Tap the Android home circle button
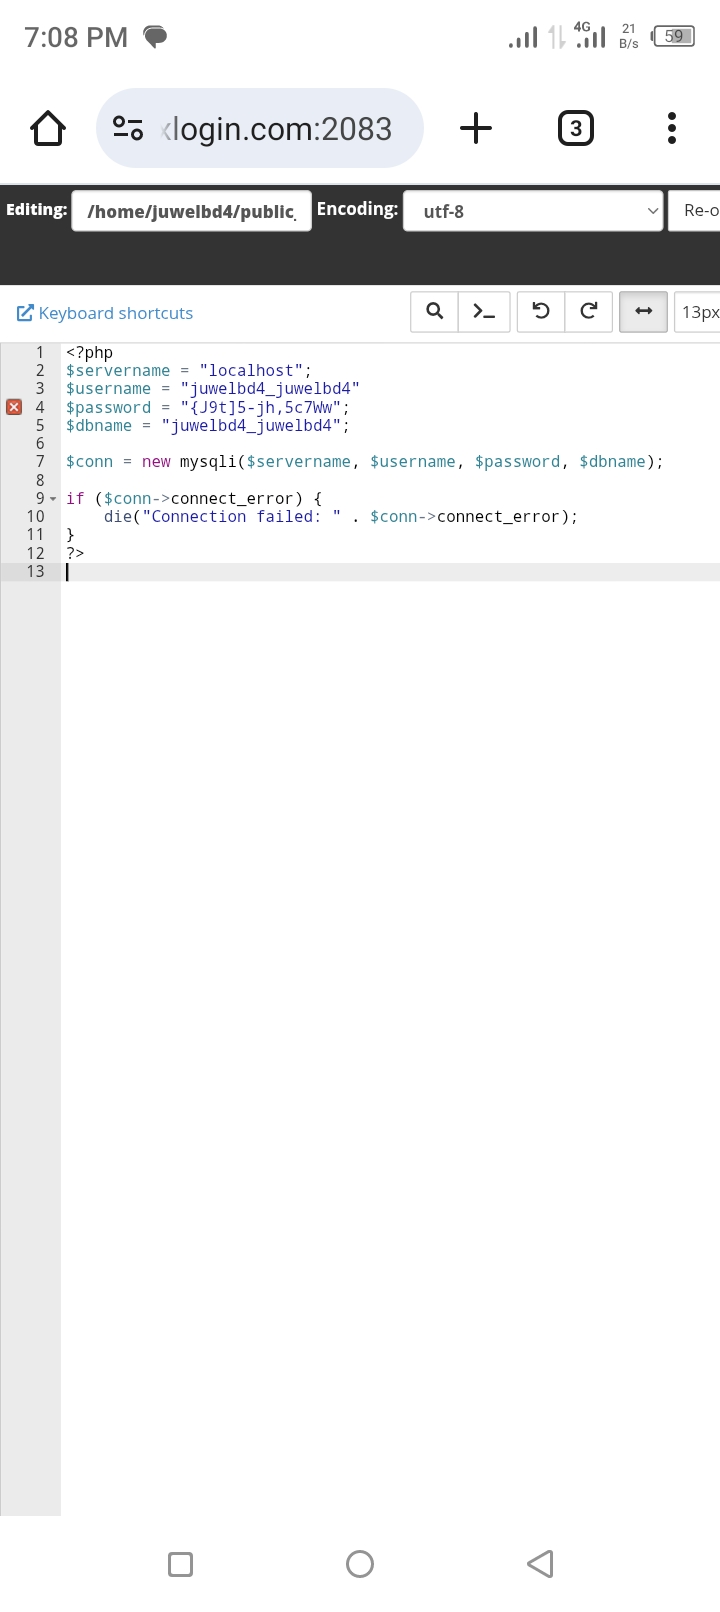 (x=360, y=1564)
